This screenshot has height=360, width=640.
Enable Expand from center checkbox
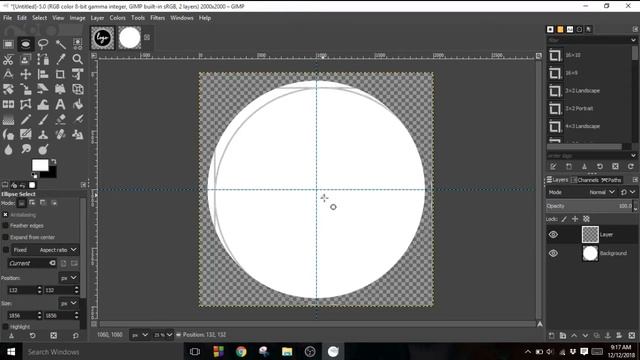tap(5, 237)
